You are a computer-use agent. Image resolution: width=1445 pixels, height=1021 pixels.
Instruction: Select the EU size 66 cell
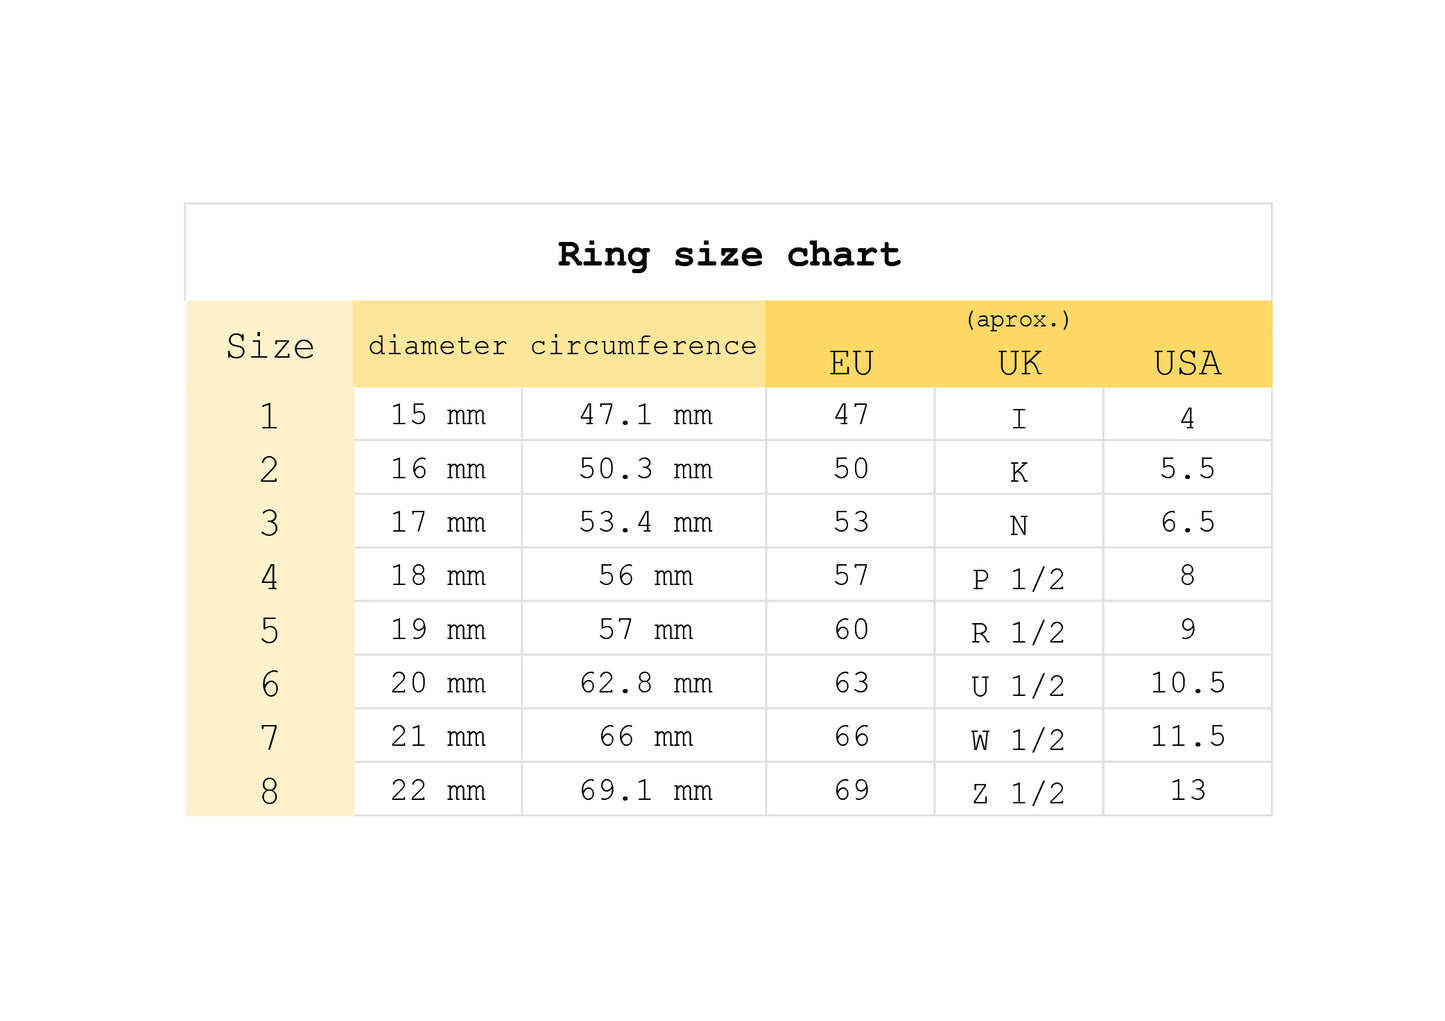tap(851, 736)
